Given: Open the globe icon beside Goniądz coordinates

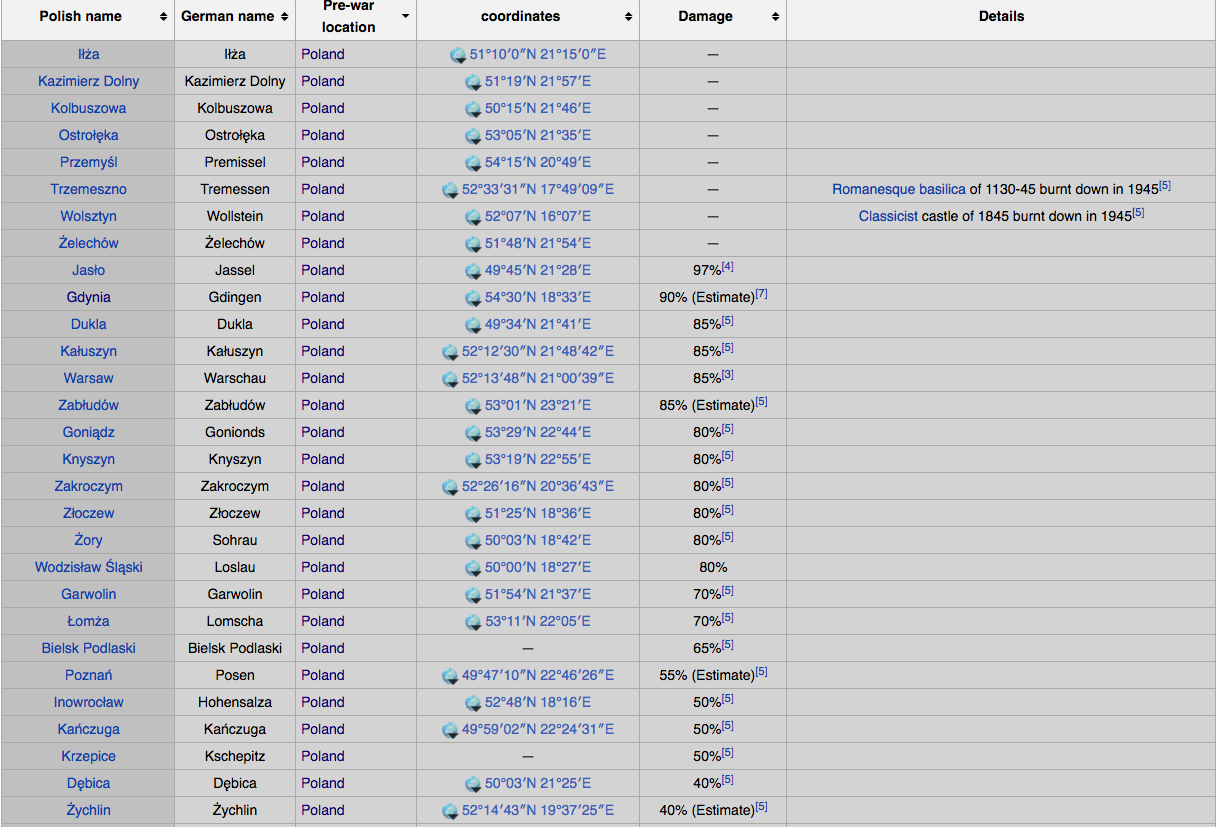Looking at the screenshot, I should coord(473,433).
